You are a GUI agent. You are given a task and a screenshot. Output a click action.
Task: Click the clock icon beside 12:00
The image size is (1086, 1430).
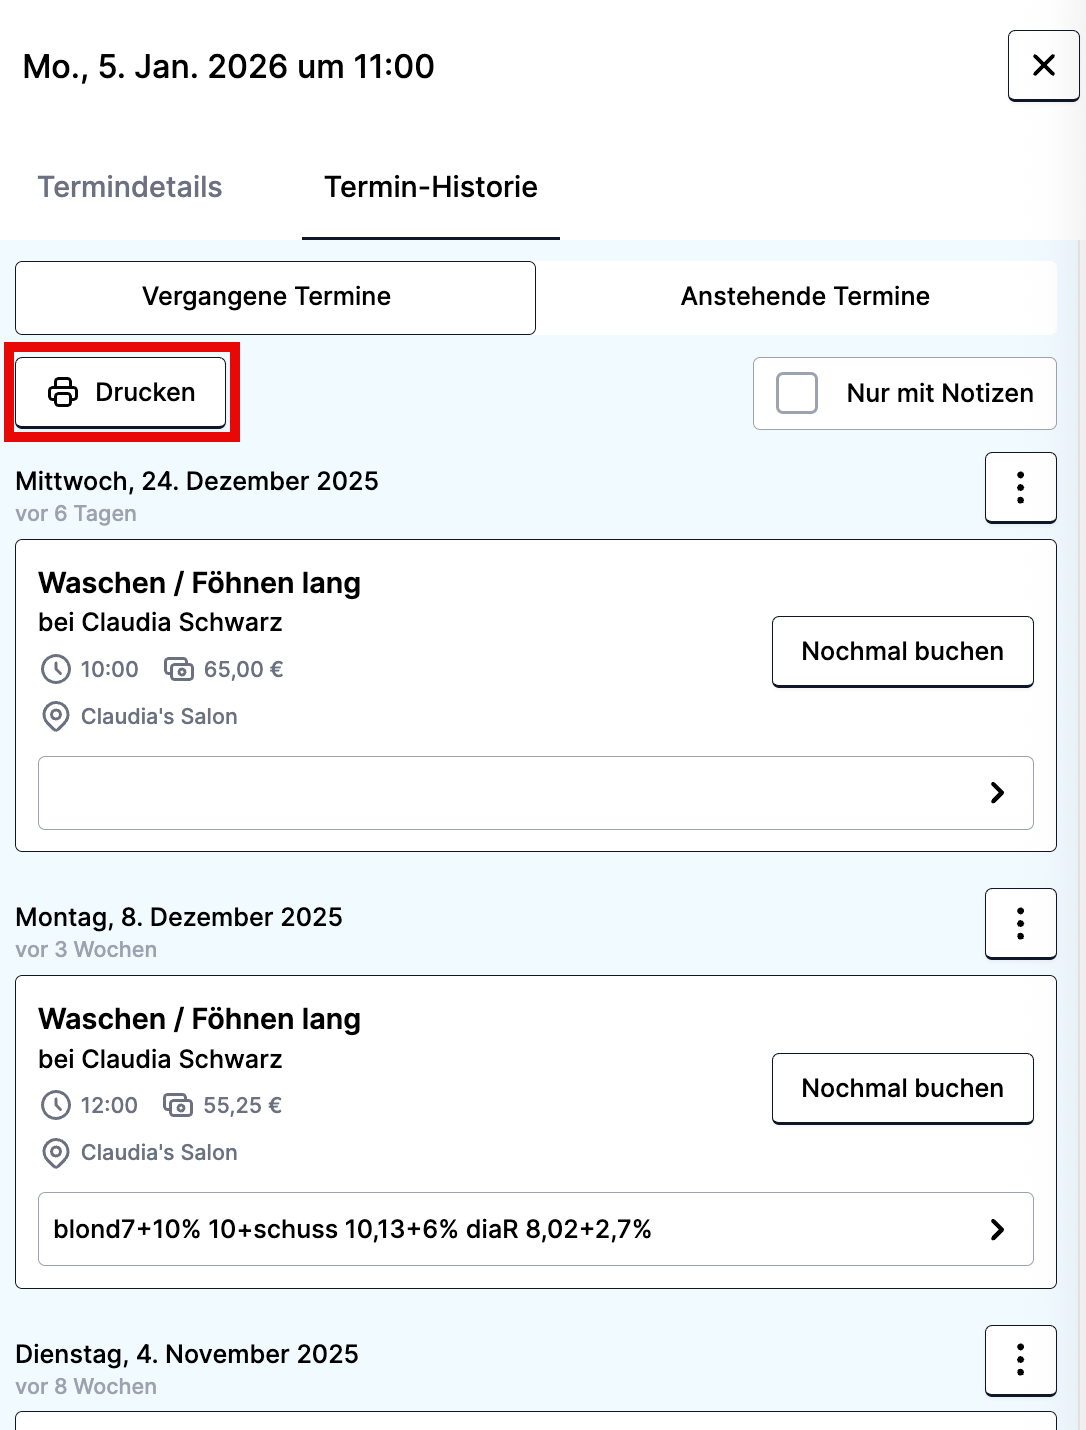point(56,1105)
